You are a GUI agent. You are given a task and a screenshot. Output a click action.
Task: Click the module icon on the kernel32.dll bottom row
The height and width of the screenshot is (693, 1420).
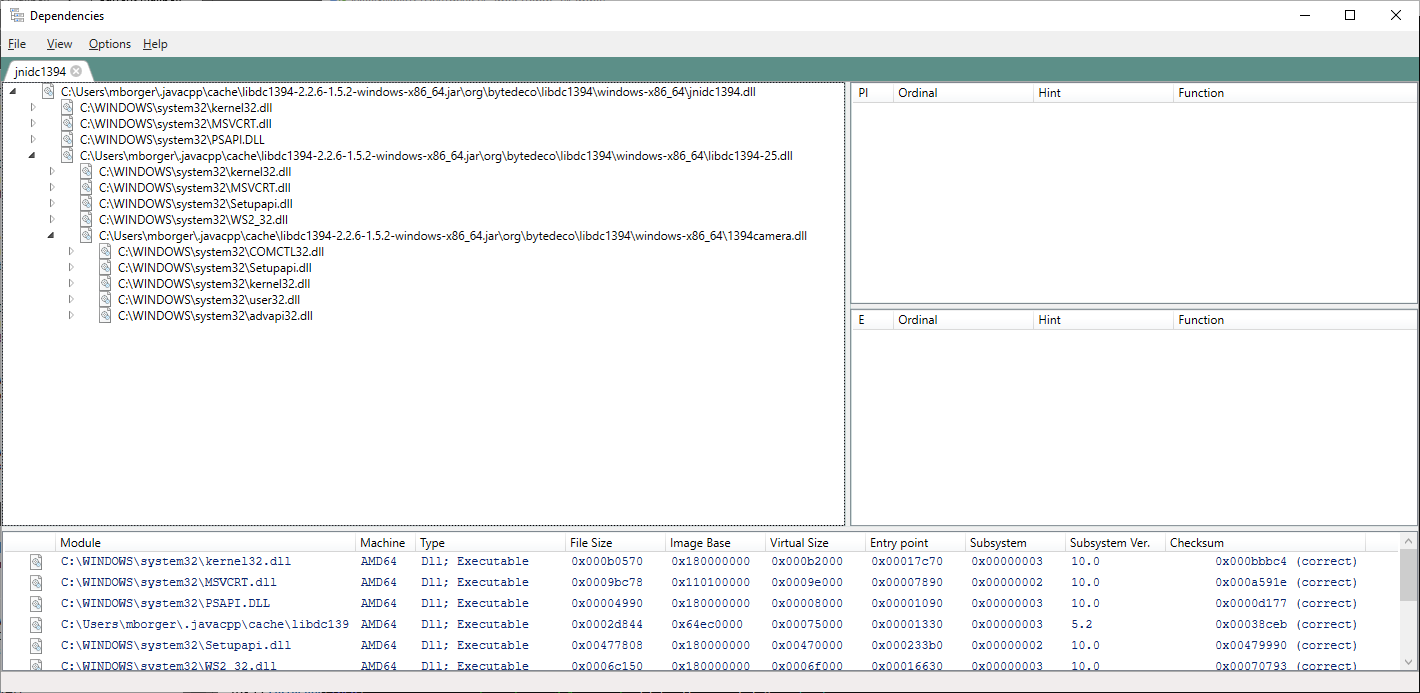tap(36, 561)
